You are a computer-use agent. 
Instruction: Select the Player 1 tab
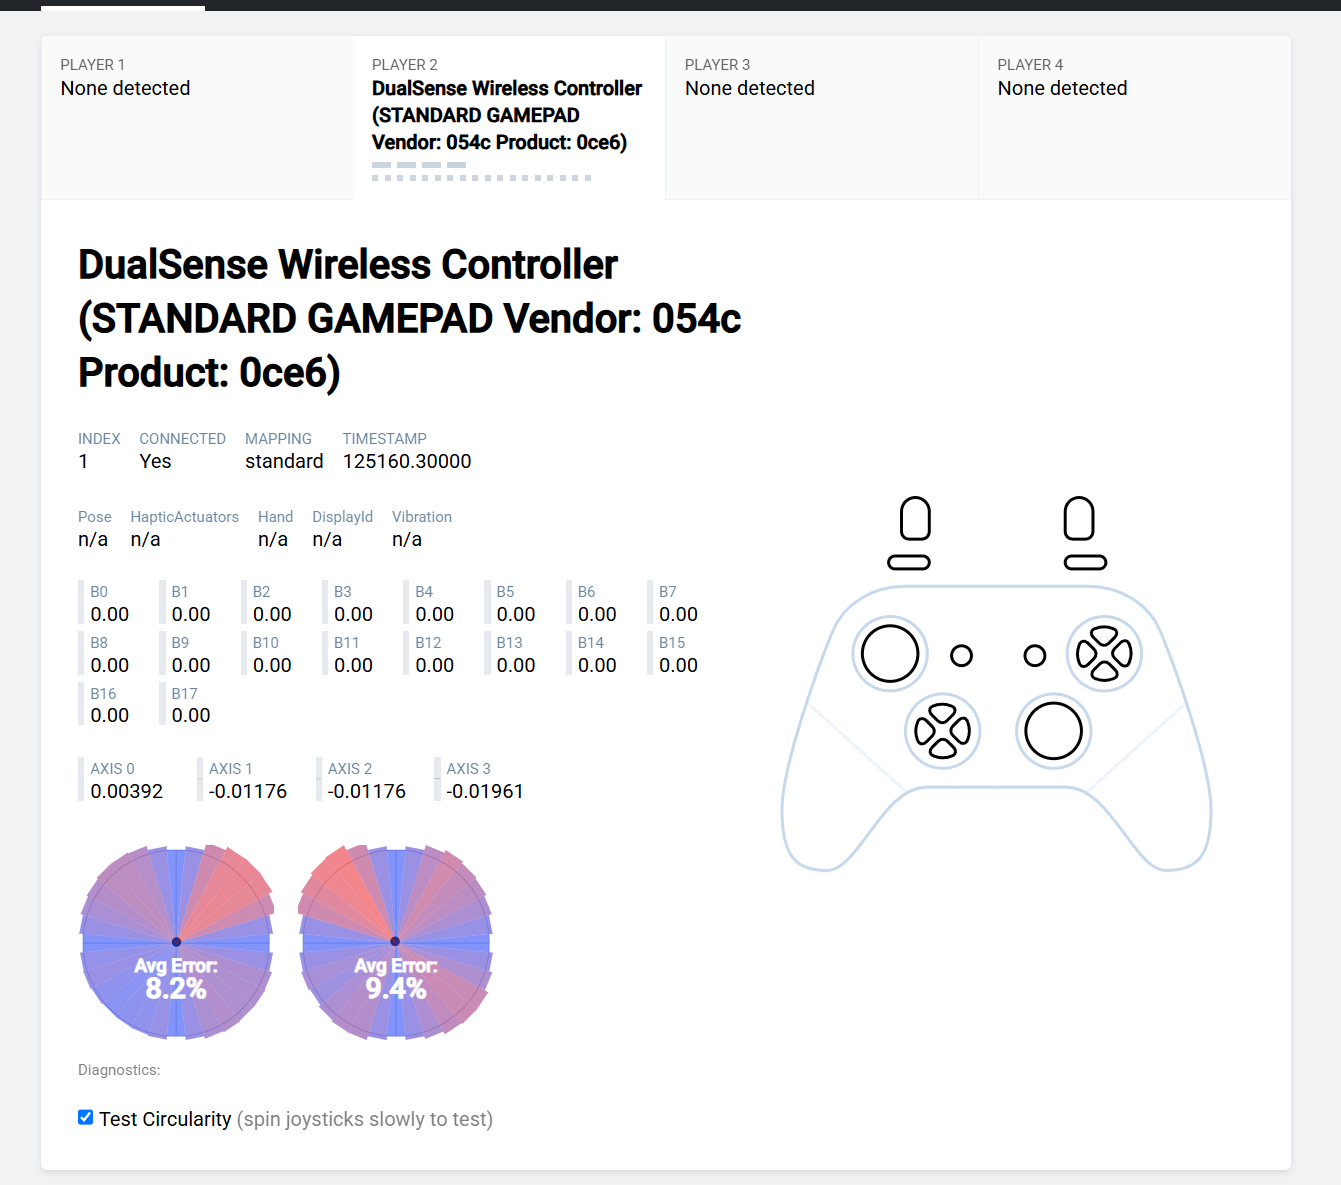pos(197,118)
